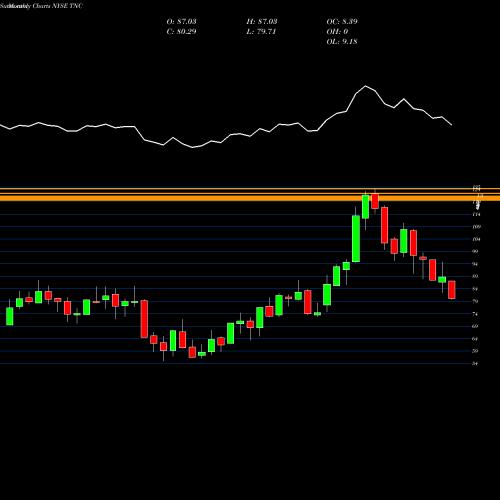
Task: Click the 89 price axis label
Action: [475, 276]
